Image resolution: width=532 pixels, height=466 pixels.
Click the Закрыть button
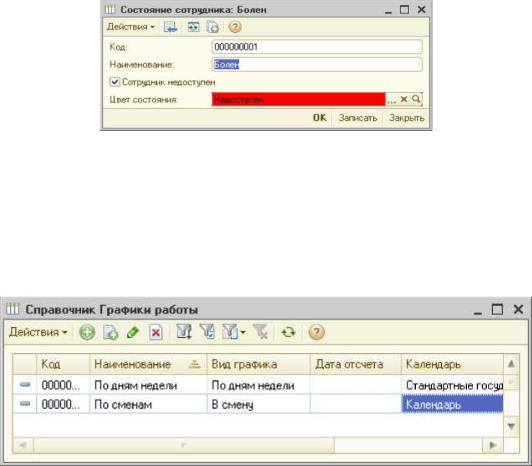pyautogui.click(x=406, y=118)
